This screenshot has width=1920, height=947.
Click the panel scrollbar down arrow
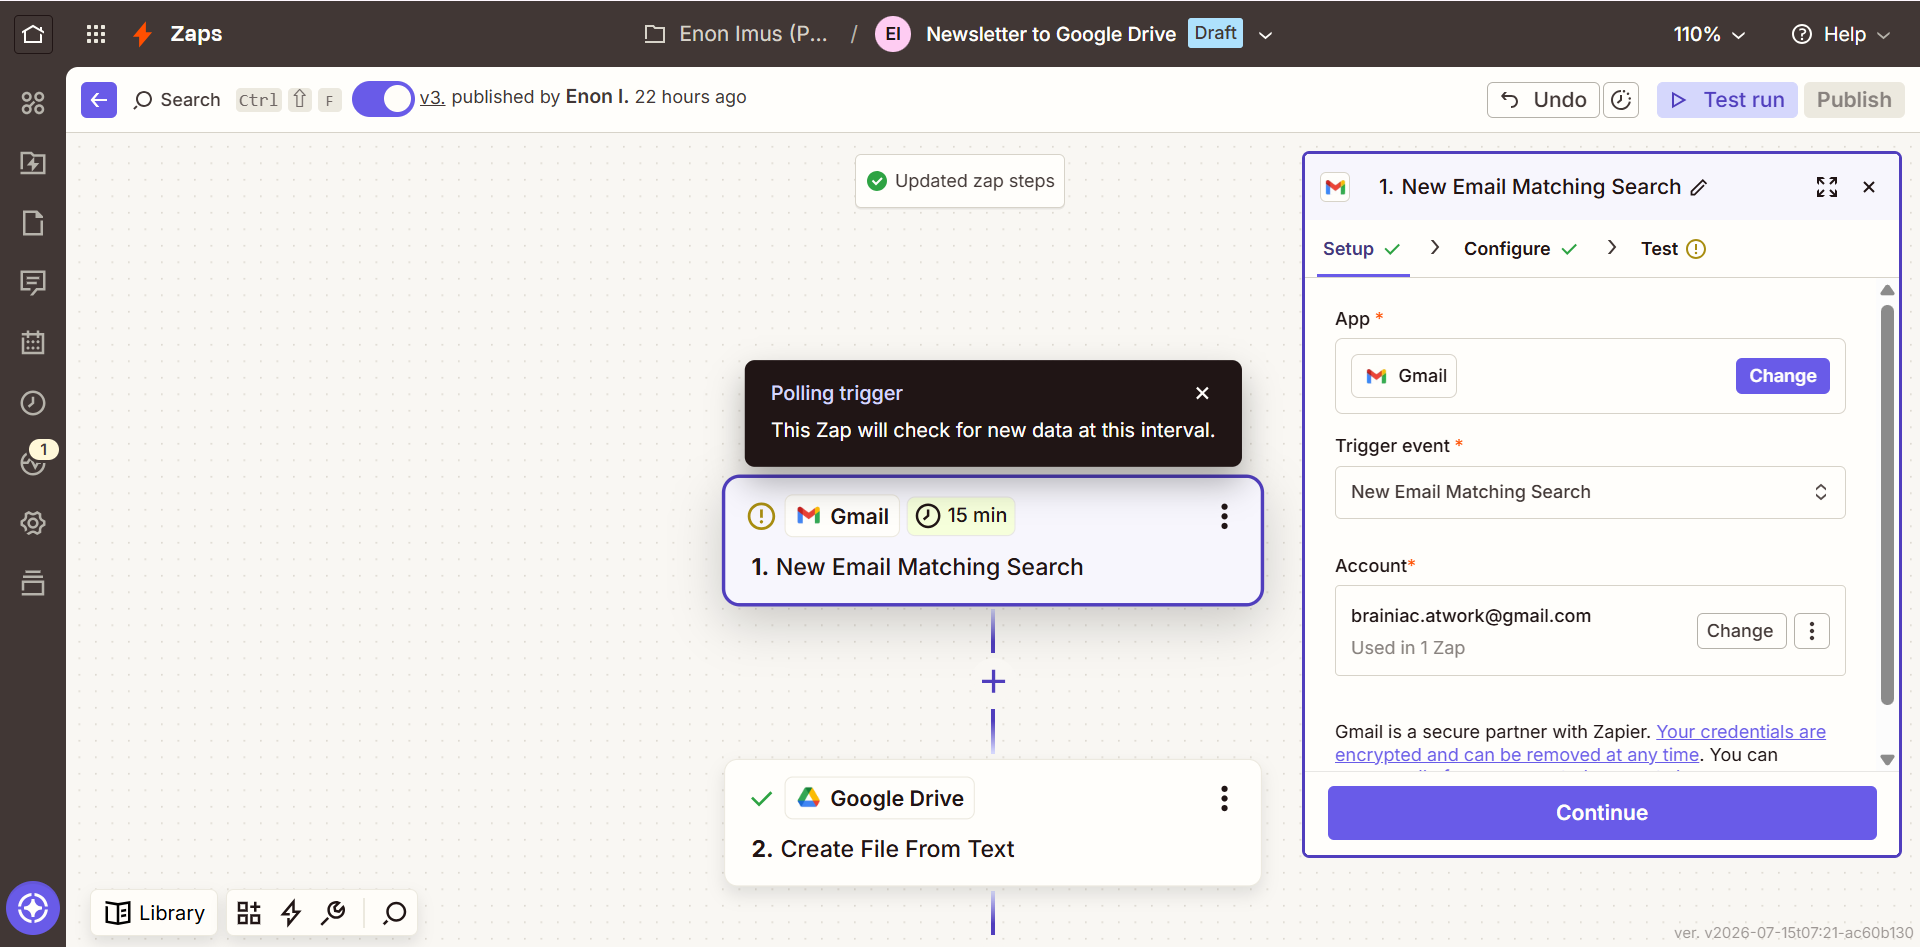(x=1887, y=760)
